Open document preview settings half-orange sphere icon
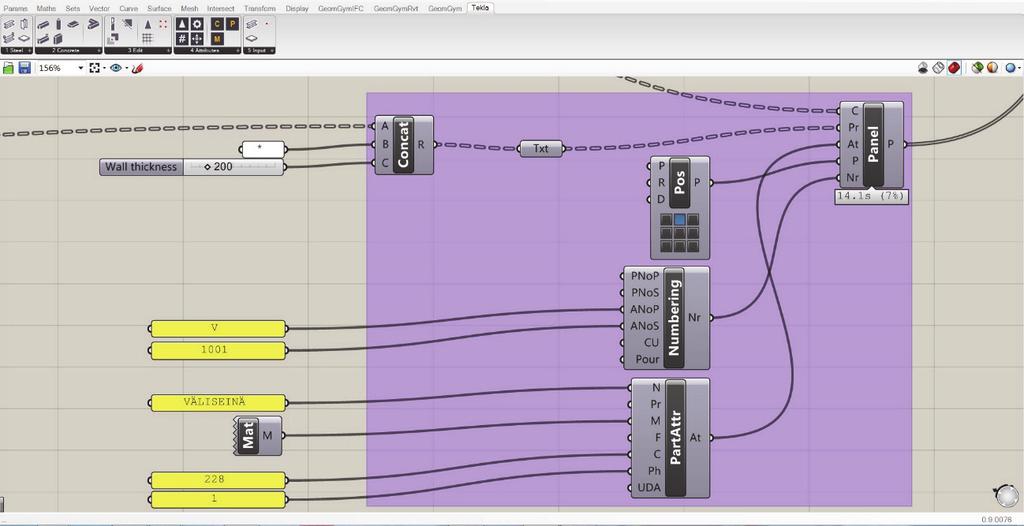Screen dimensions: 1024x526 point(993,67)
